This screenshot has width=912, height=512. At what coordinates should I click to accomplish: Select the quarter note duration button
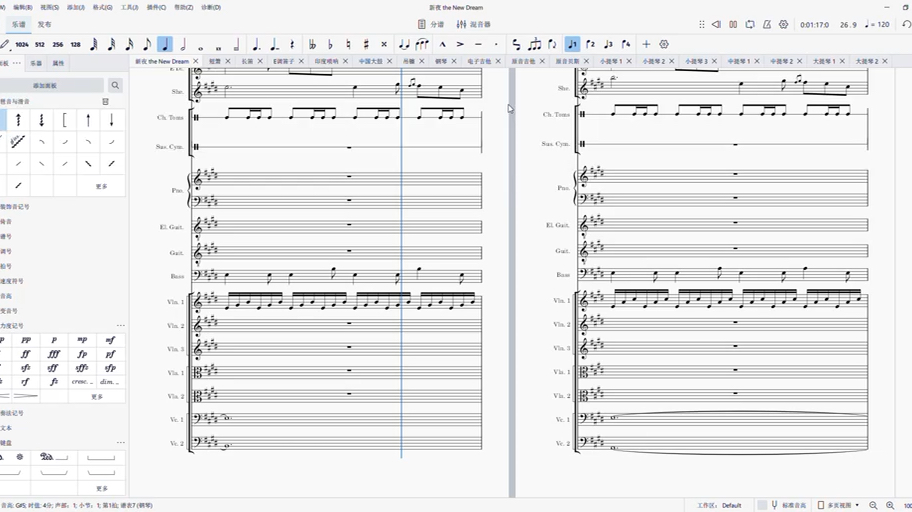(x=165, y=44)
